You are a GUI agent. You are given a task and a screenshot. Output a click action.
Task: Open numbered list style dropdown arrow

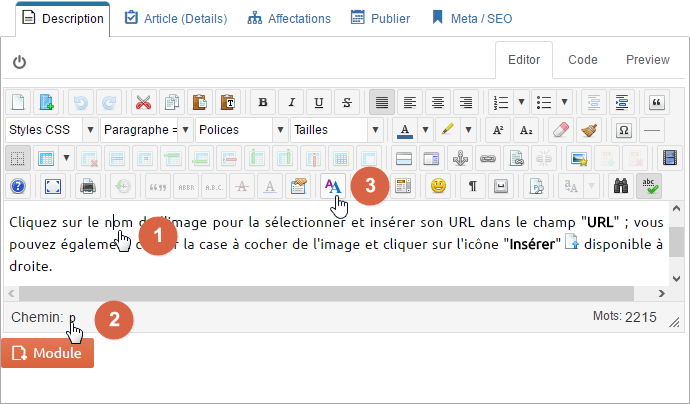[x=521, y=102]
